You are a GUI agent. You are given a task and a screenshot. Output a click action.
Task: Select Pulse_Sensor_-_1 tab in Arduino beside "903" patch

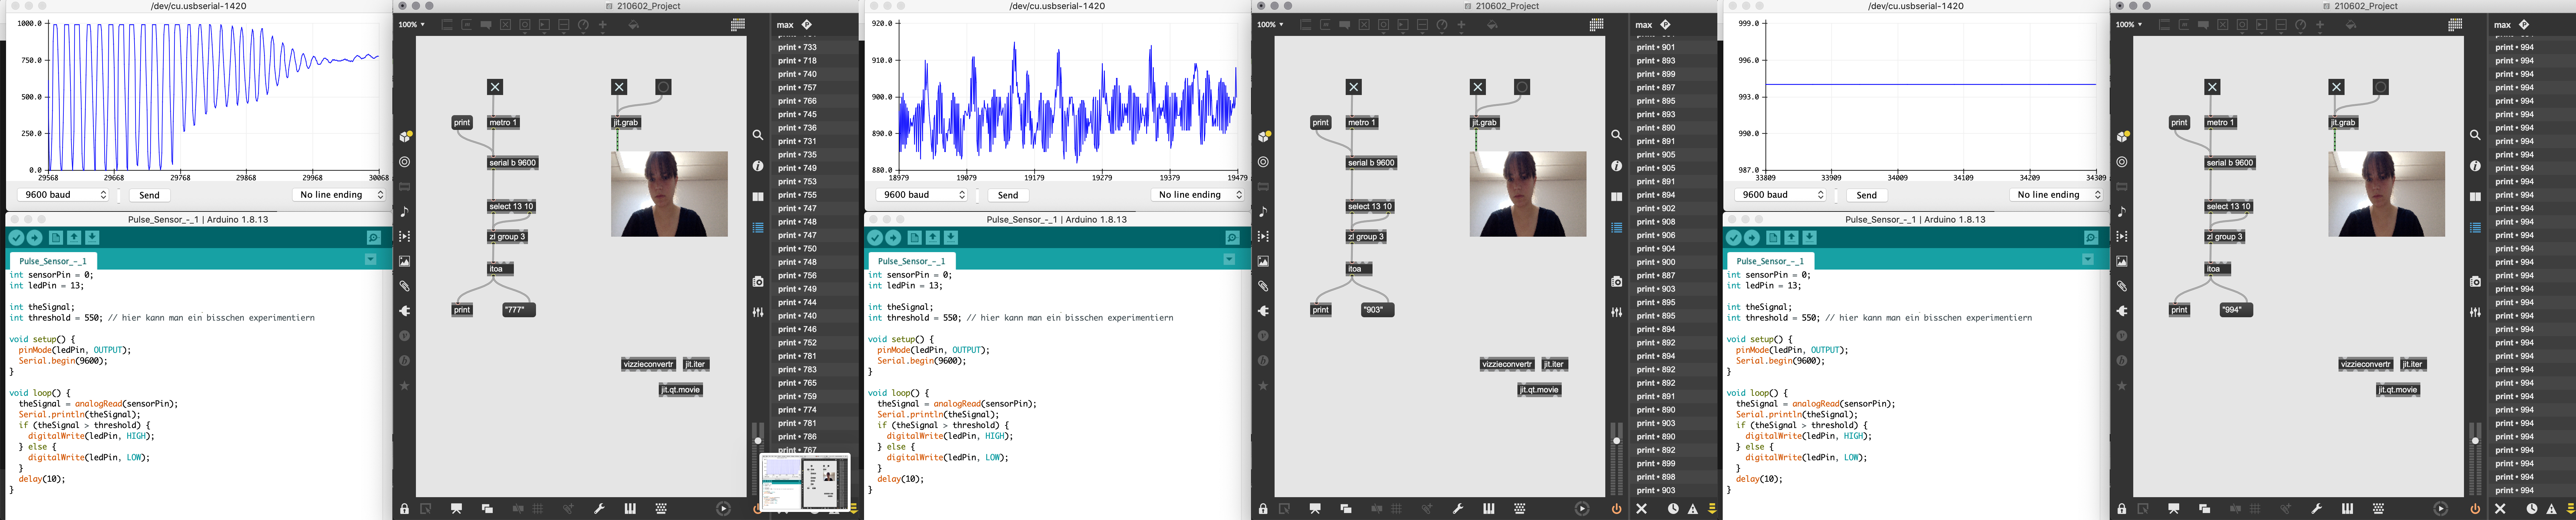[x=912, y=261]
